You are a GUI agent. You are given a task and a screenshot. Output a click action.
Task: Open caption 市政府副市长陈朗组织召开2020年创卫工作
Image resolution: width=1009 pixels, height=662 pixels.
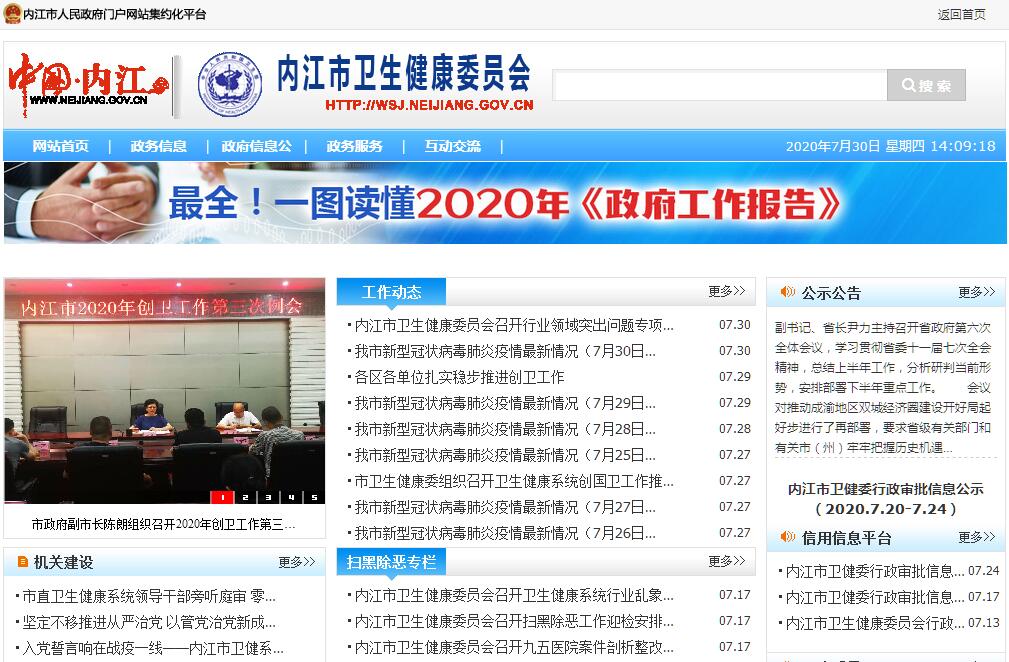click(x=163, y=524)
